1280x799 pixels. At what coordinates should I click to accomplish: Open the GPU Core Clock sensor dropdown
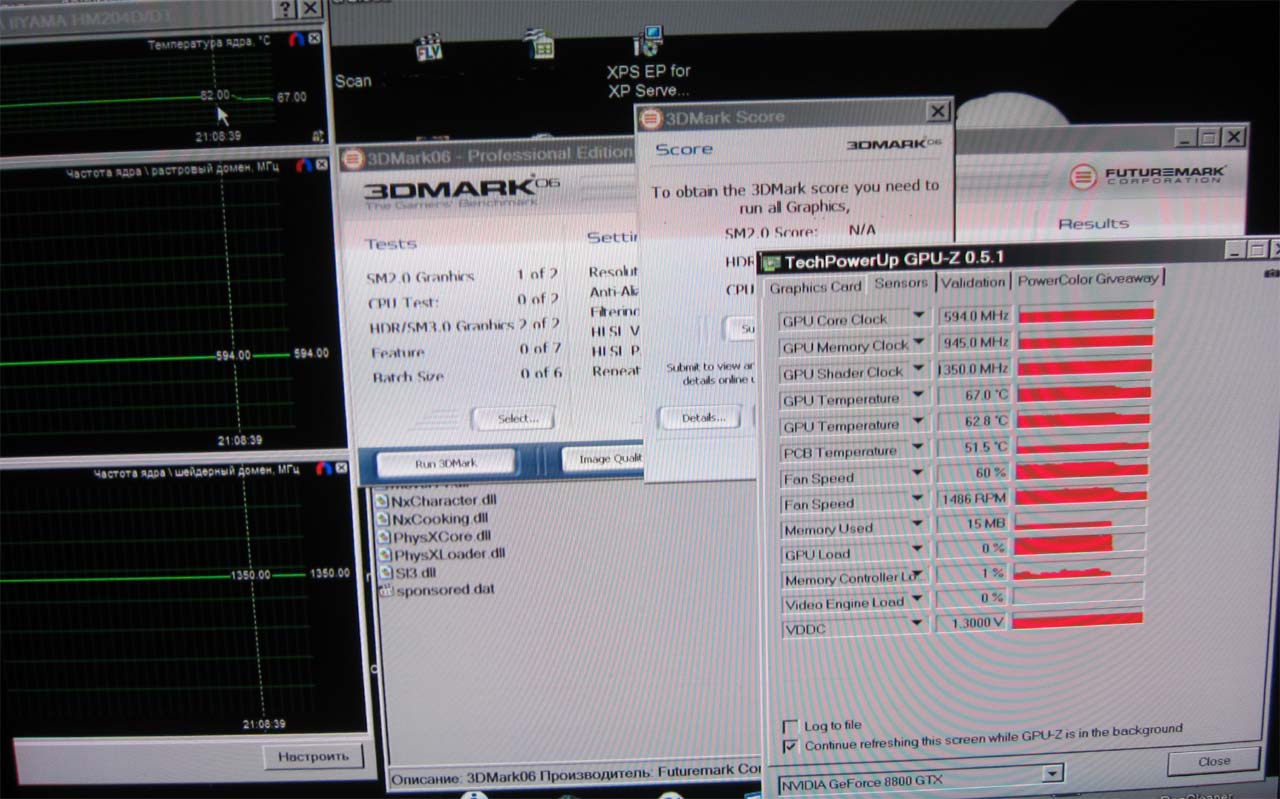pos(917,318)
